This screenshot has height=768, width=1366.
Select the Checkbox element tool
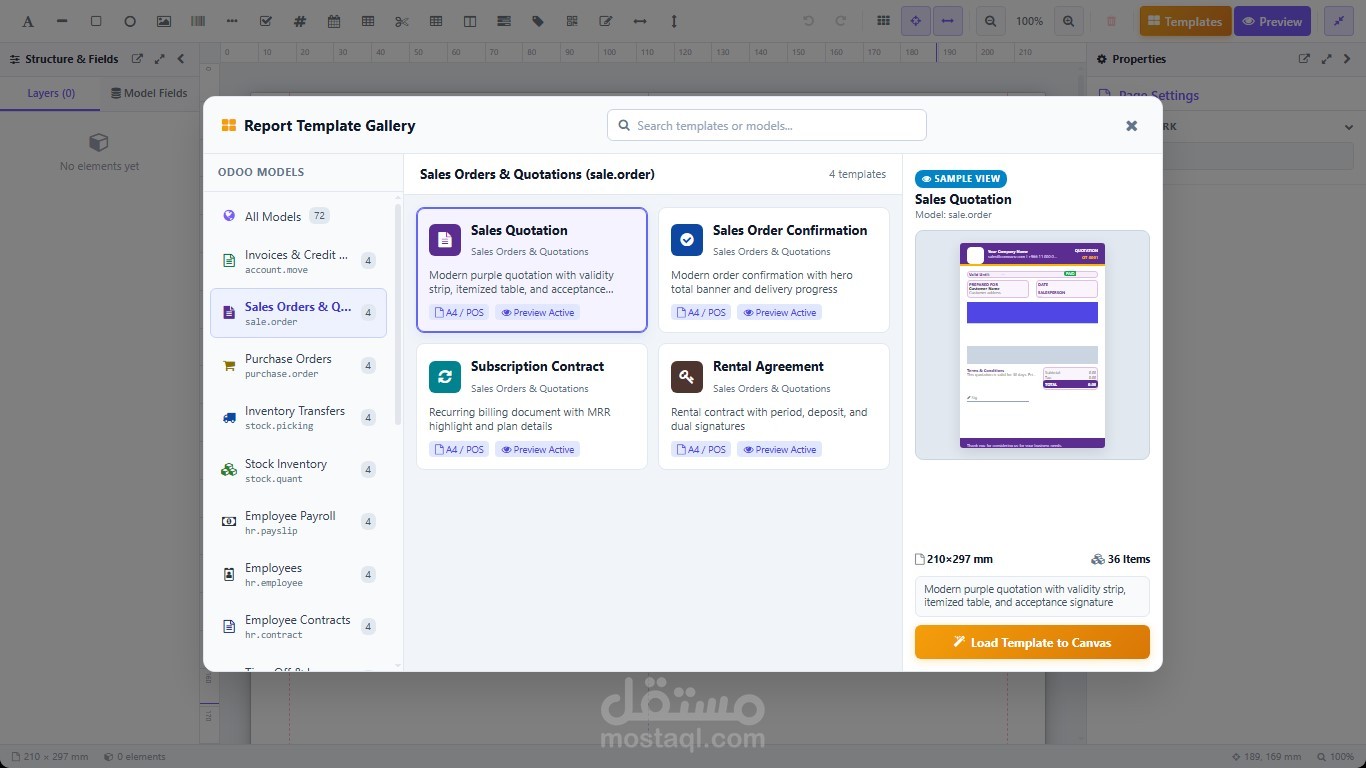coord(266,21)
